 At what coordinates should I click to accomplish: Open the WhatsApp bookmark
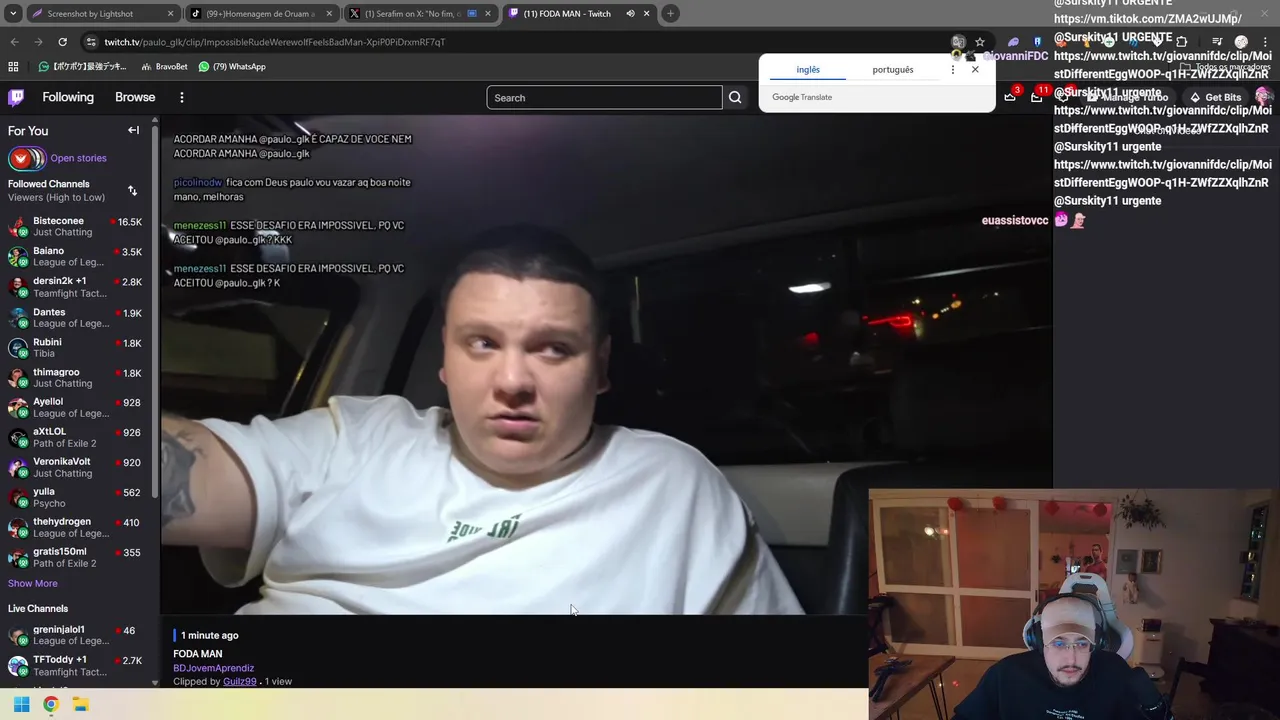[232, 66]
